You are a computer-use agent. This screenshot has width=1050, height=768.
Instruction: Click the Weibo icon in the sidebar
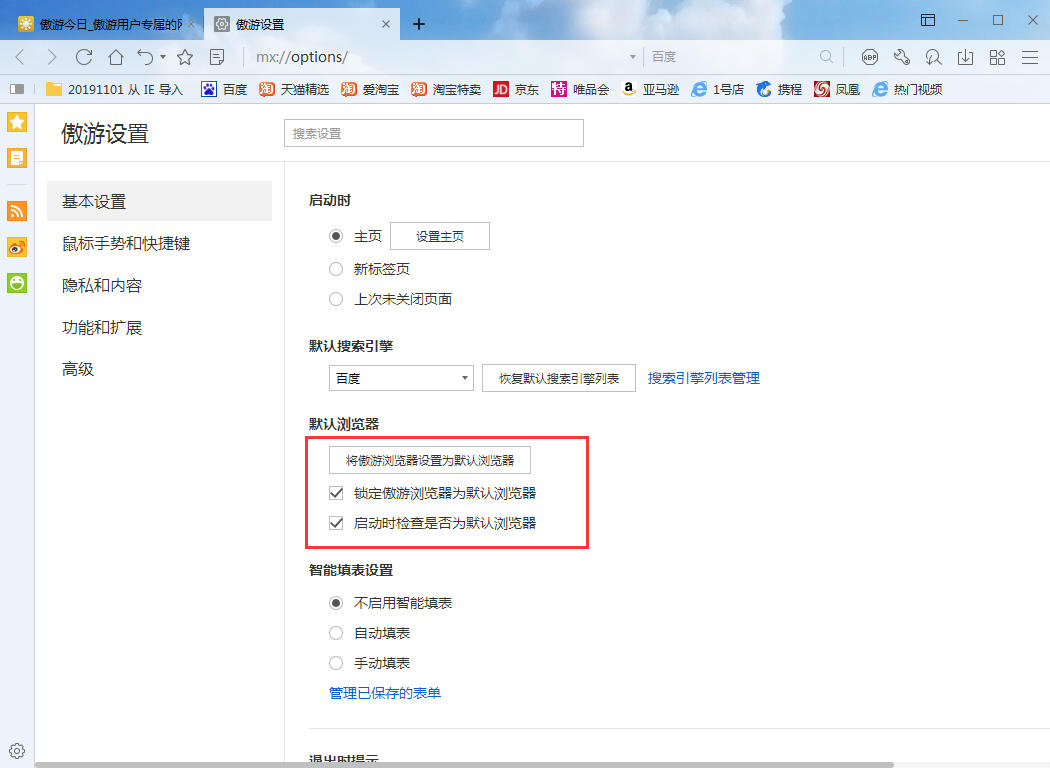(16, 247)
